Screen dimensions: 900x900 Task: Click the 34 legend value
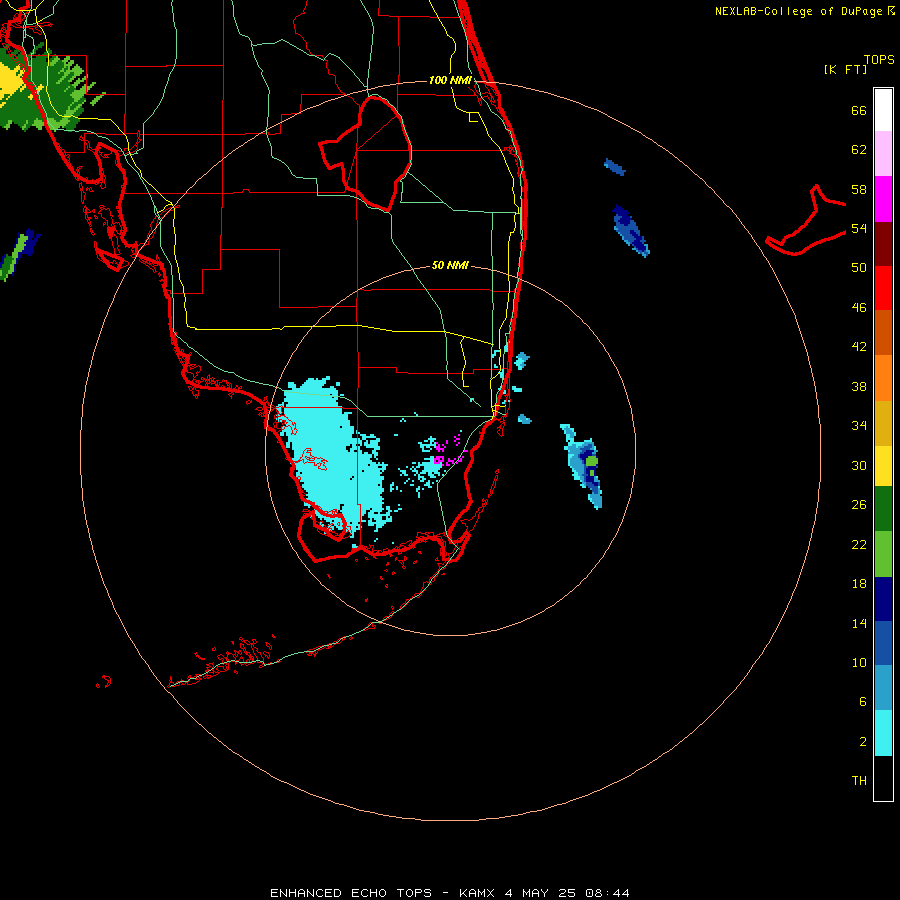pos(859,426)
